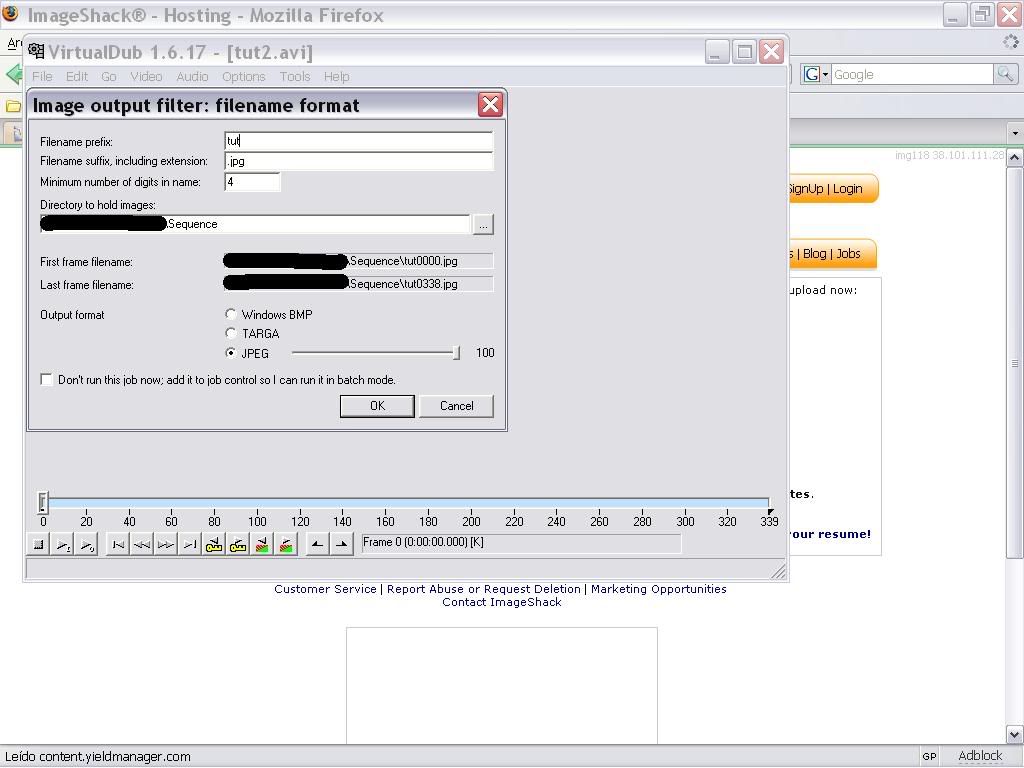Click the next scene change icon

[286, 544]
